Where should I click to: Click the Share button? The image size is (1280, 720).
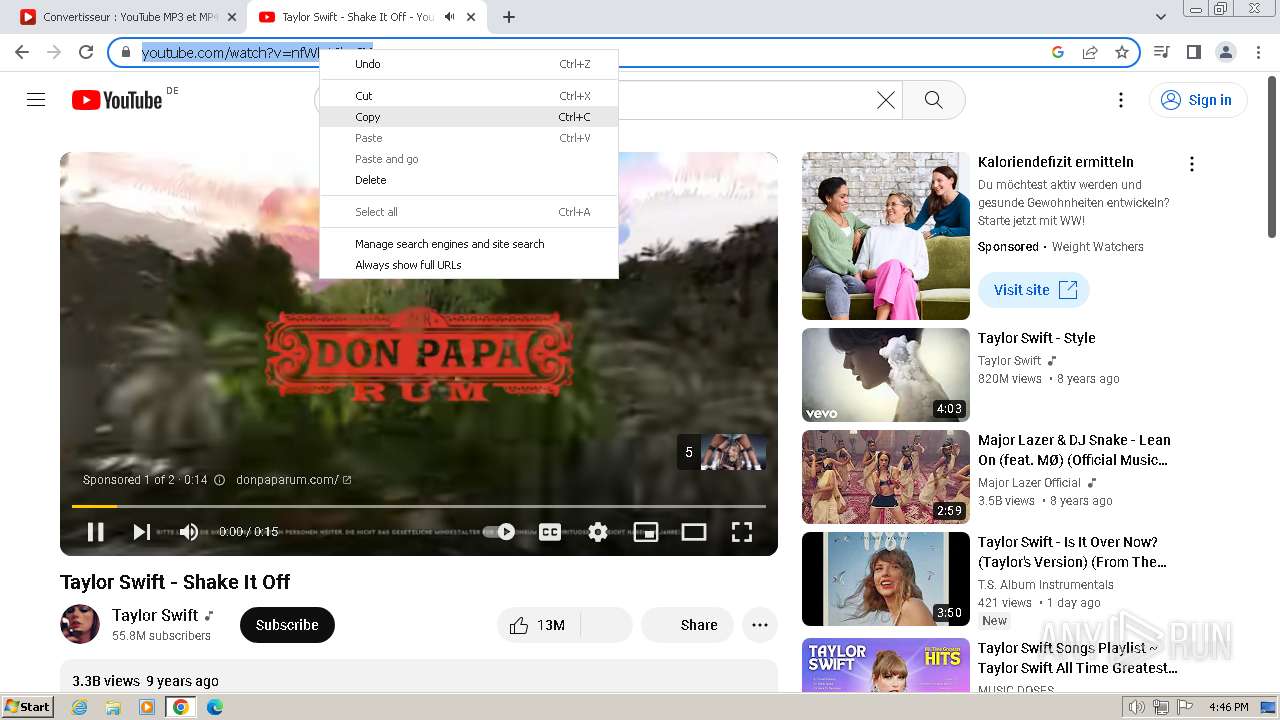click(x=687, y=625)
